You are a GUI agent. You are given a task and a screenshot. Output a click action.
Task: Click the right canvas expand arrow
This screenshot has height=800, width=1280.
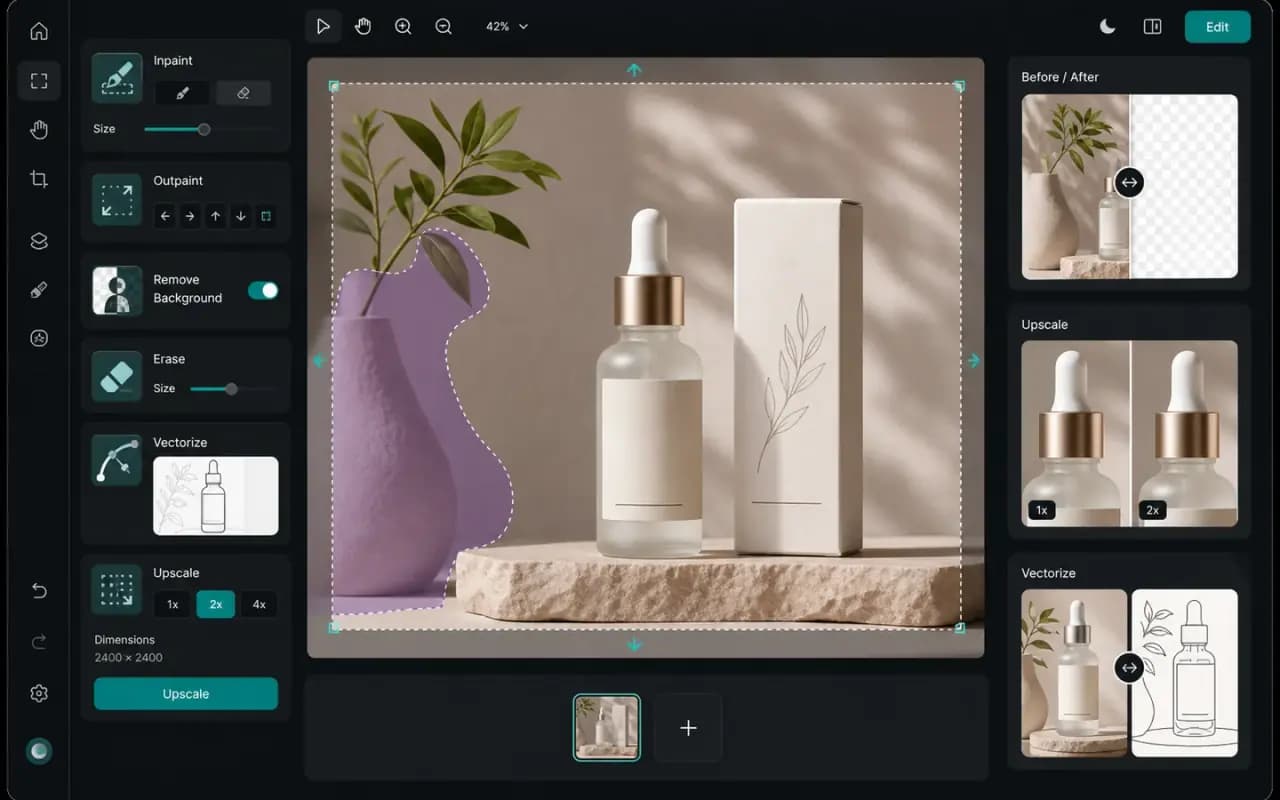click(x=974, y=360)
